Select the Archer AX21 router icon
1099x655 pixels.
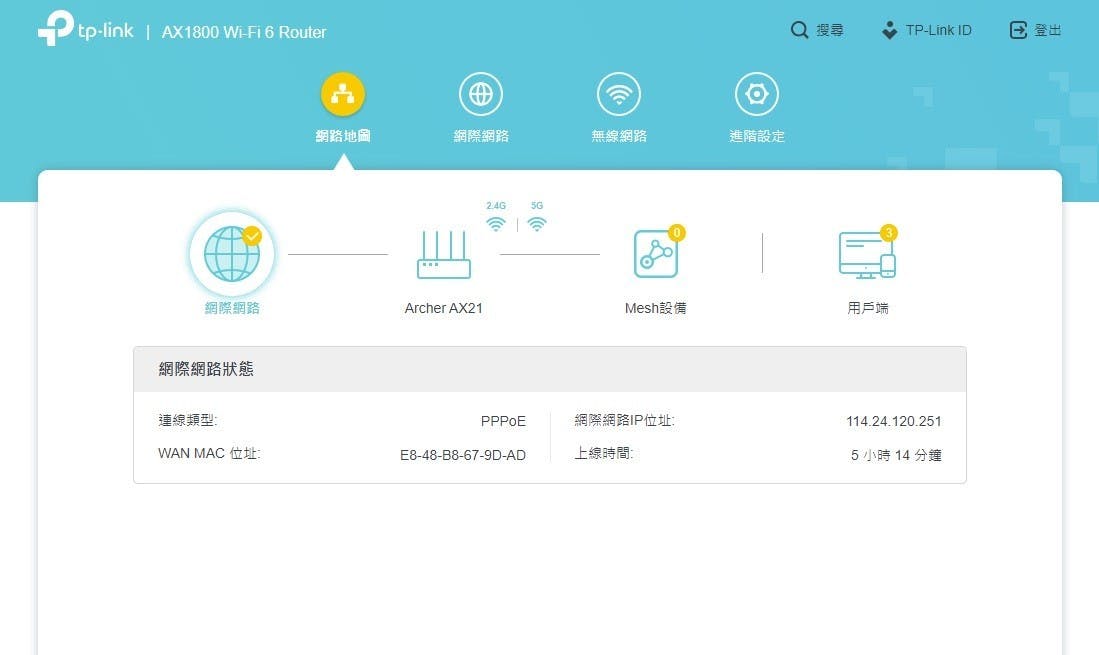(444, 255)
